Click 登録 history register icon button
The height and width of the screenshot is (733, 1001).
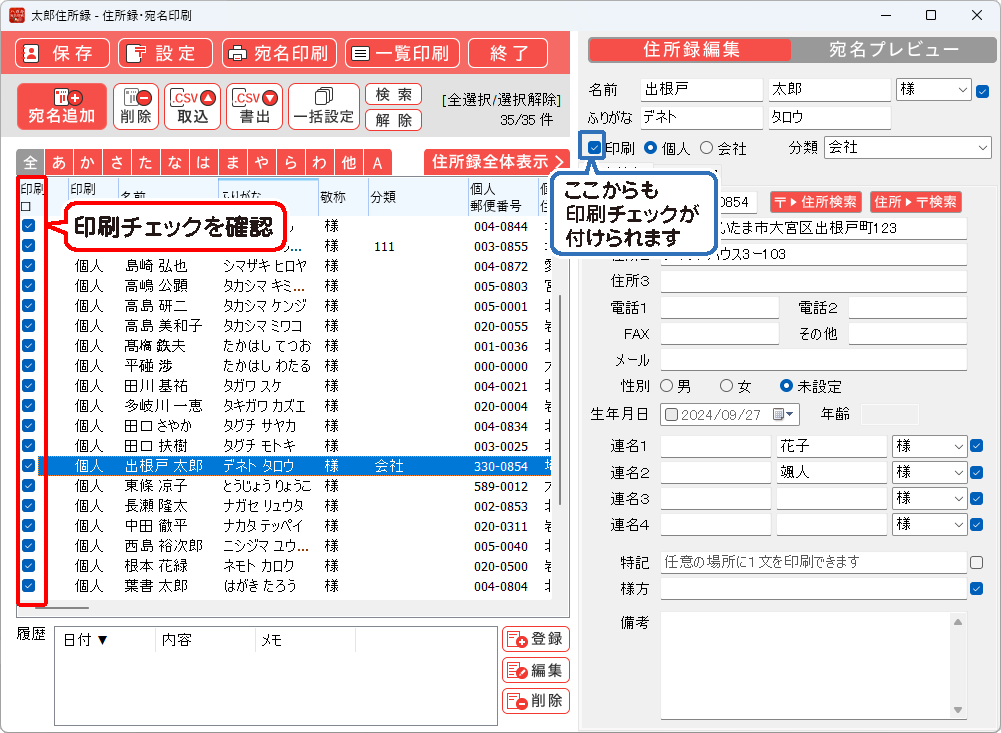click(x=535, y=639)
